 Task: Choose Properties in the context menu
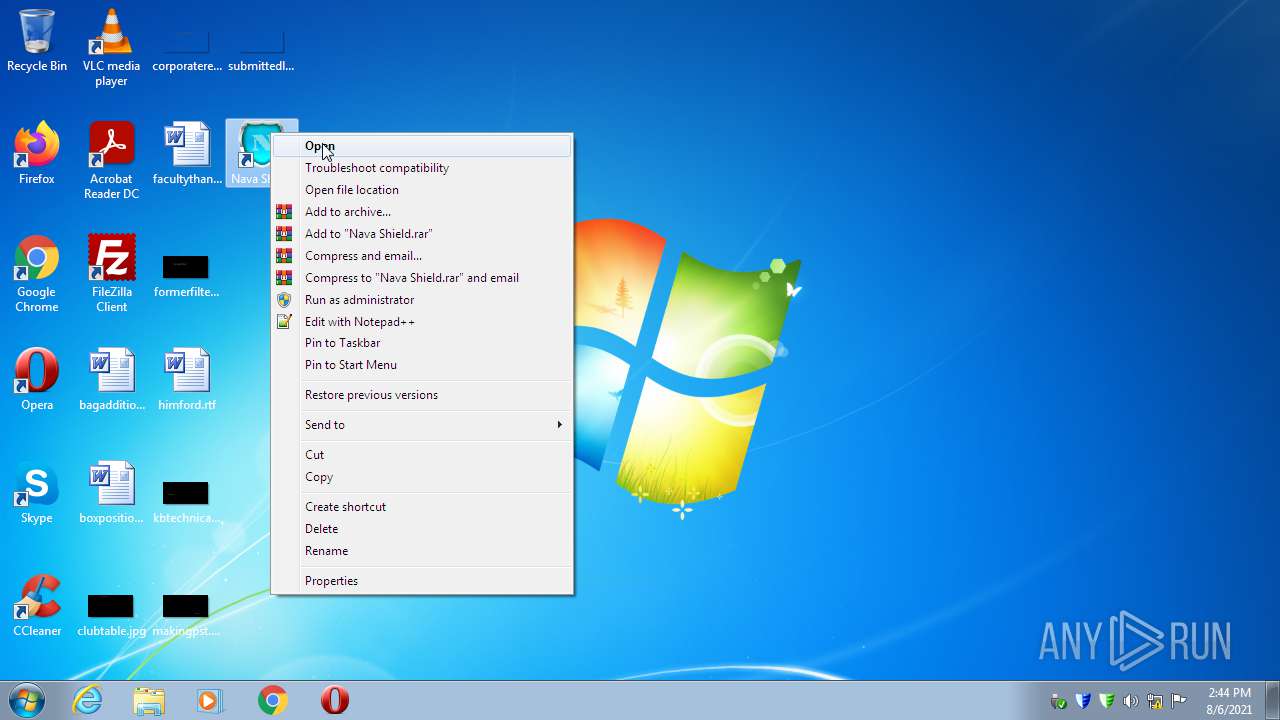[x=422, y=581]
